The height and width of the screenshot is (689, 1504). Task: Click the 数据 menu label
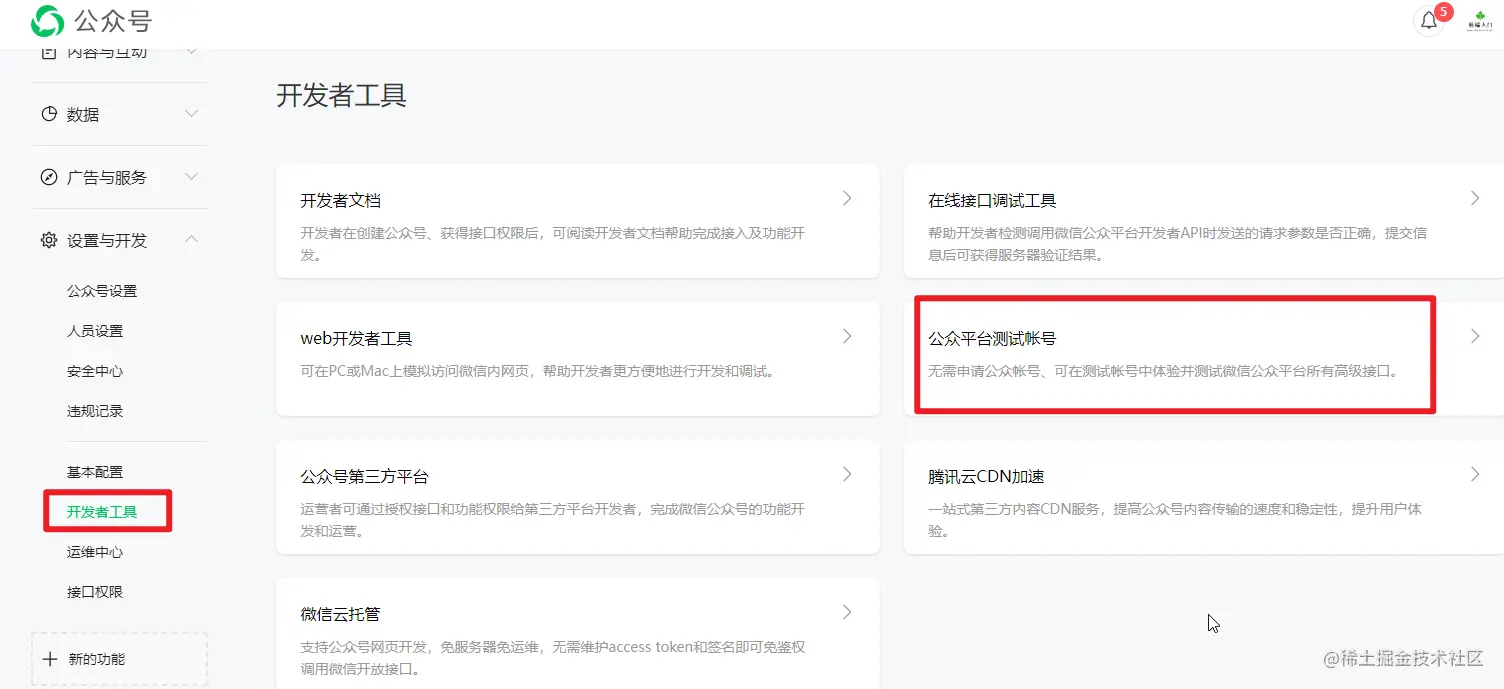click(83, 115)
